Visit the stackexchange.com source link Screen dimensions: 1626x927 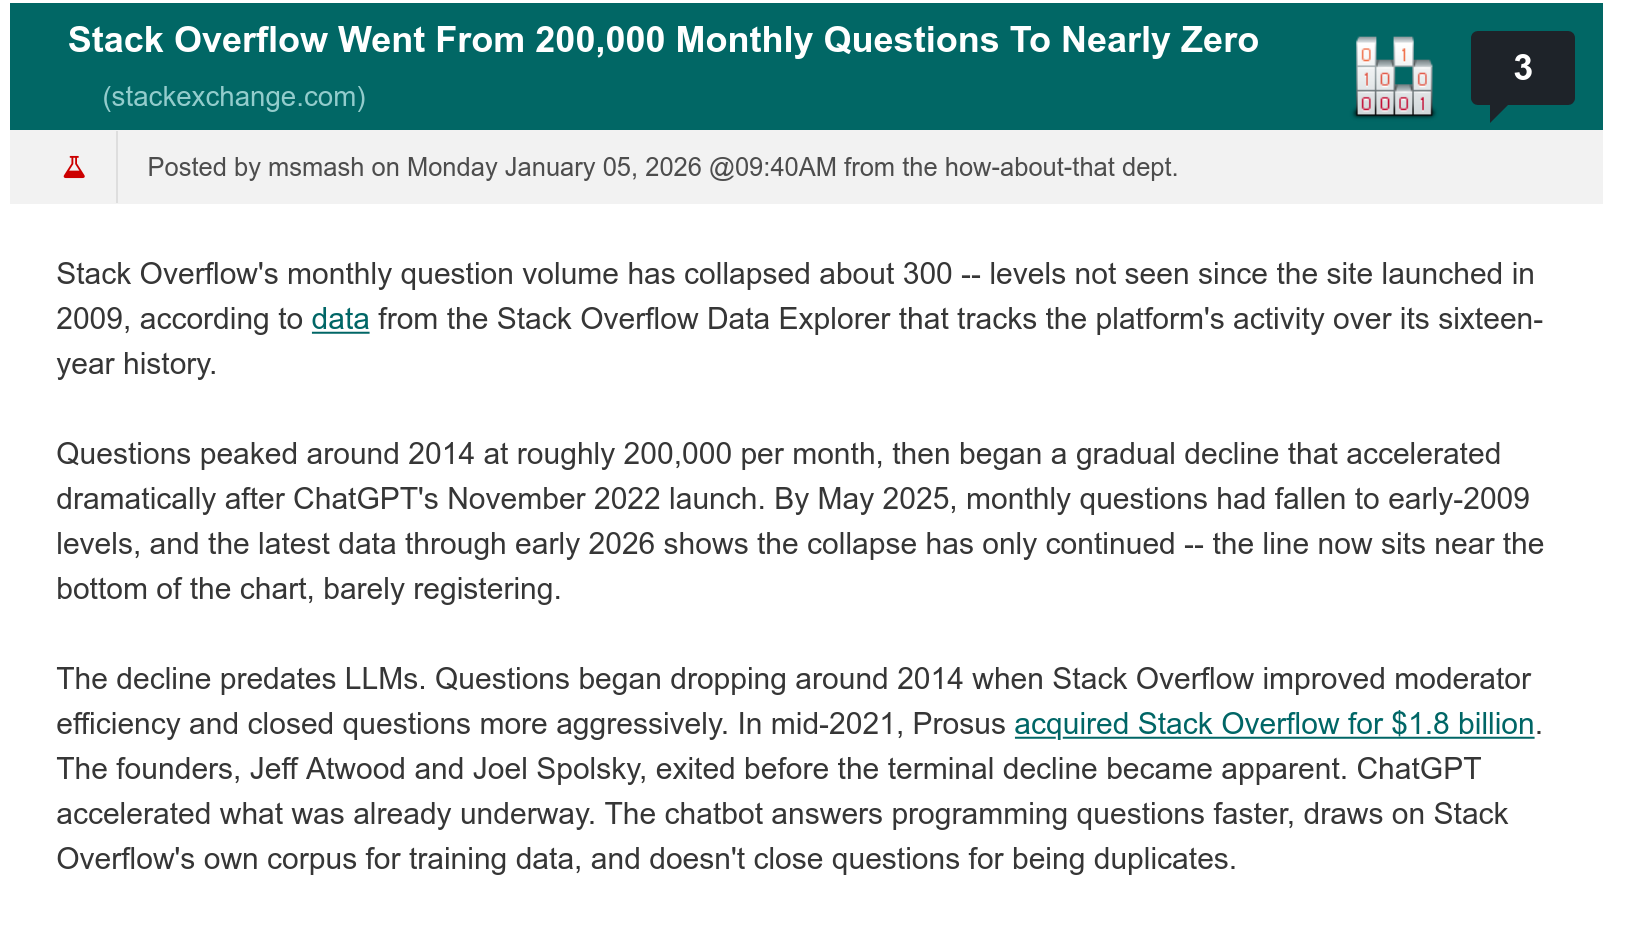click(x=234, y=97)
